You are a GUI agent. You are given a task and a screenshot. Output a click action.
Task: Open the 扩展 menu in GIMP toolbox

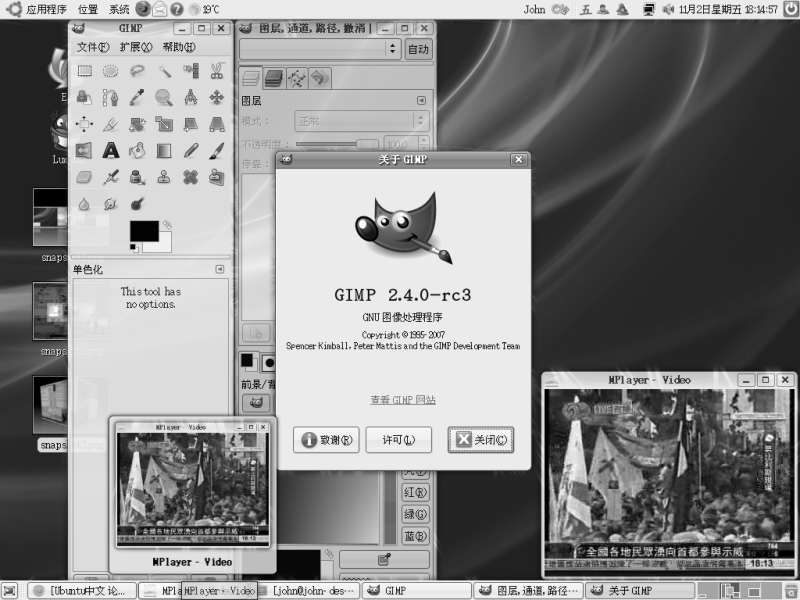[x=136, y=47]
